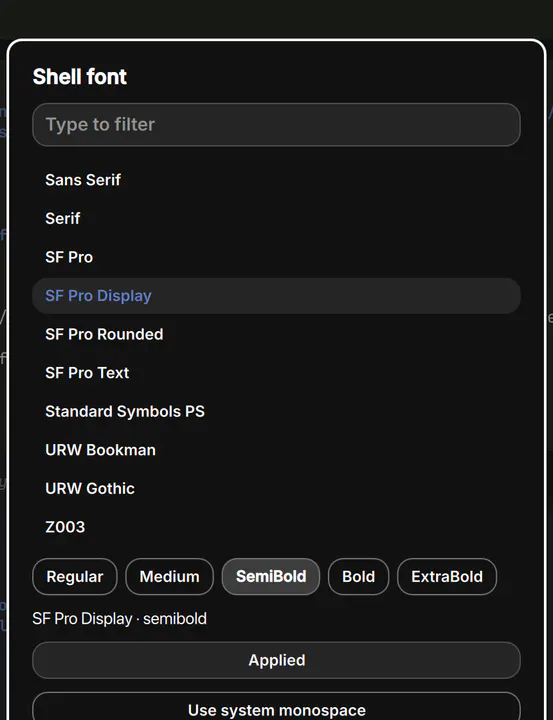
Task: Set font weight to Regular
Action: tap(75, 577)
